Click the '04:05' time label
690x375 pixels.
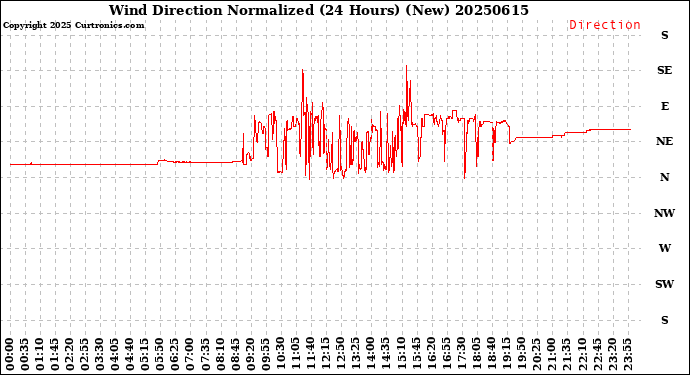pyautogui.click(x=115, y=354)
